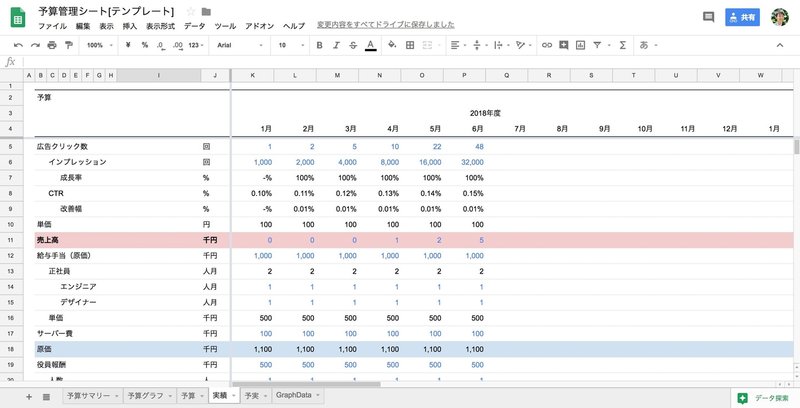Move file with the folder icon

206,11
